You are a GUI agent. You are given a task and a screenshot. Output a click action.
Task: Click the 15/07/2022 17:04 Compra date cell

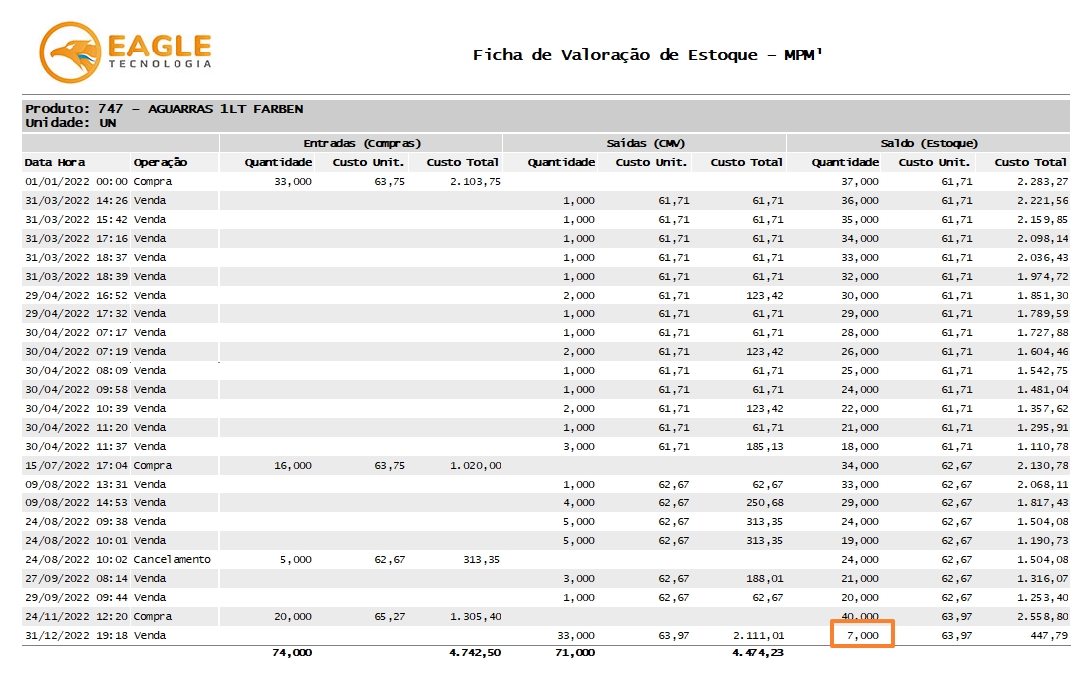[x=76, y=465]
